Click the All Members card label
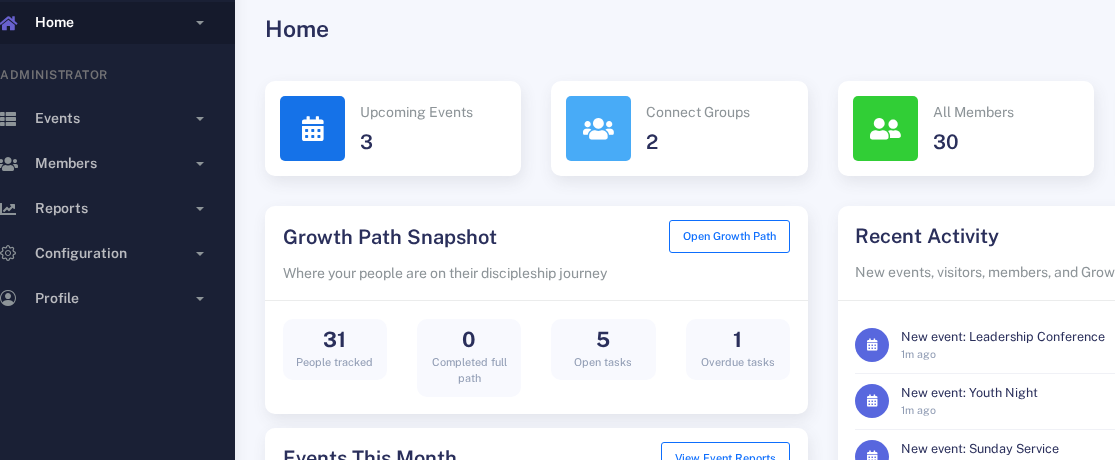The height and width of the screenshot is (460, 1115). 973,112
